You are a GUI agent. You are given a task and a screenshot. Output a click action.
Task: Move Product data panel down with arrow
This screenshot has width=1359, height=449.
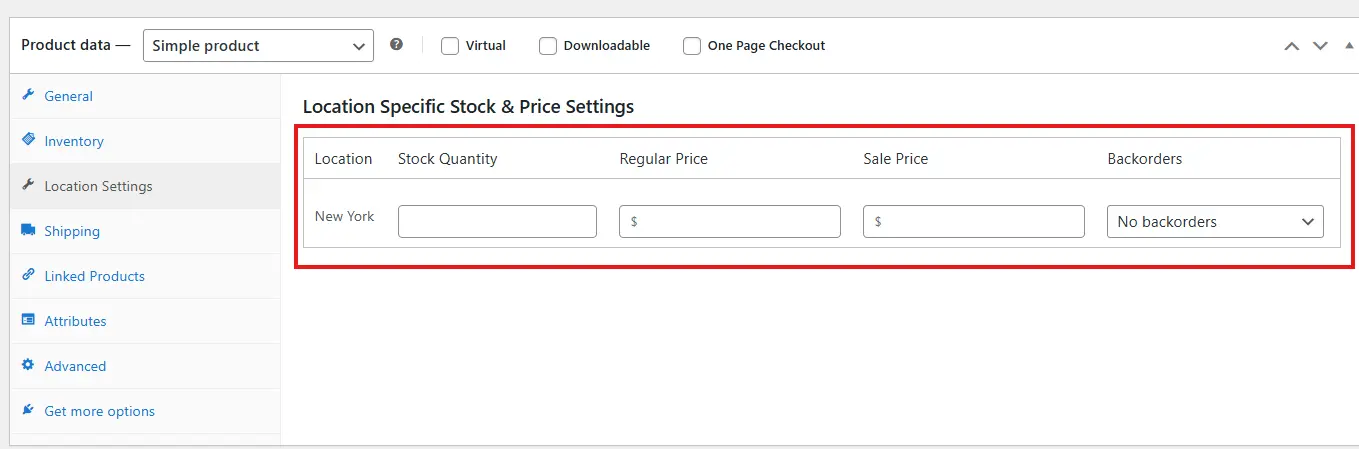[x=1320, y=46]
